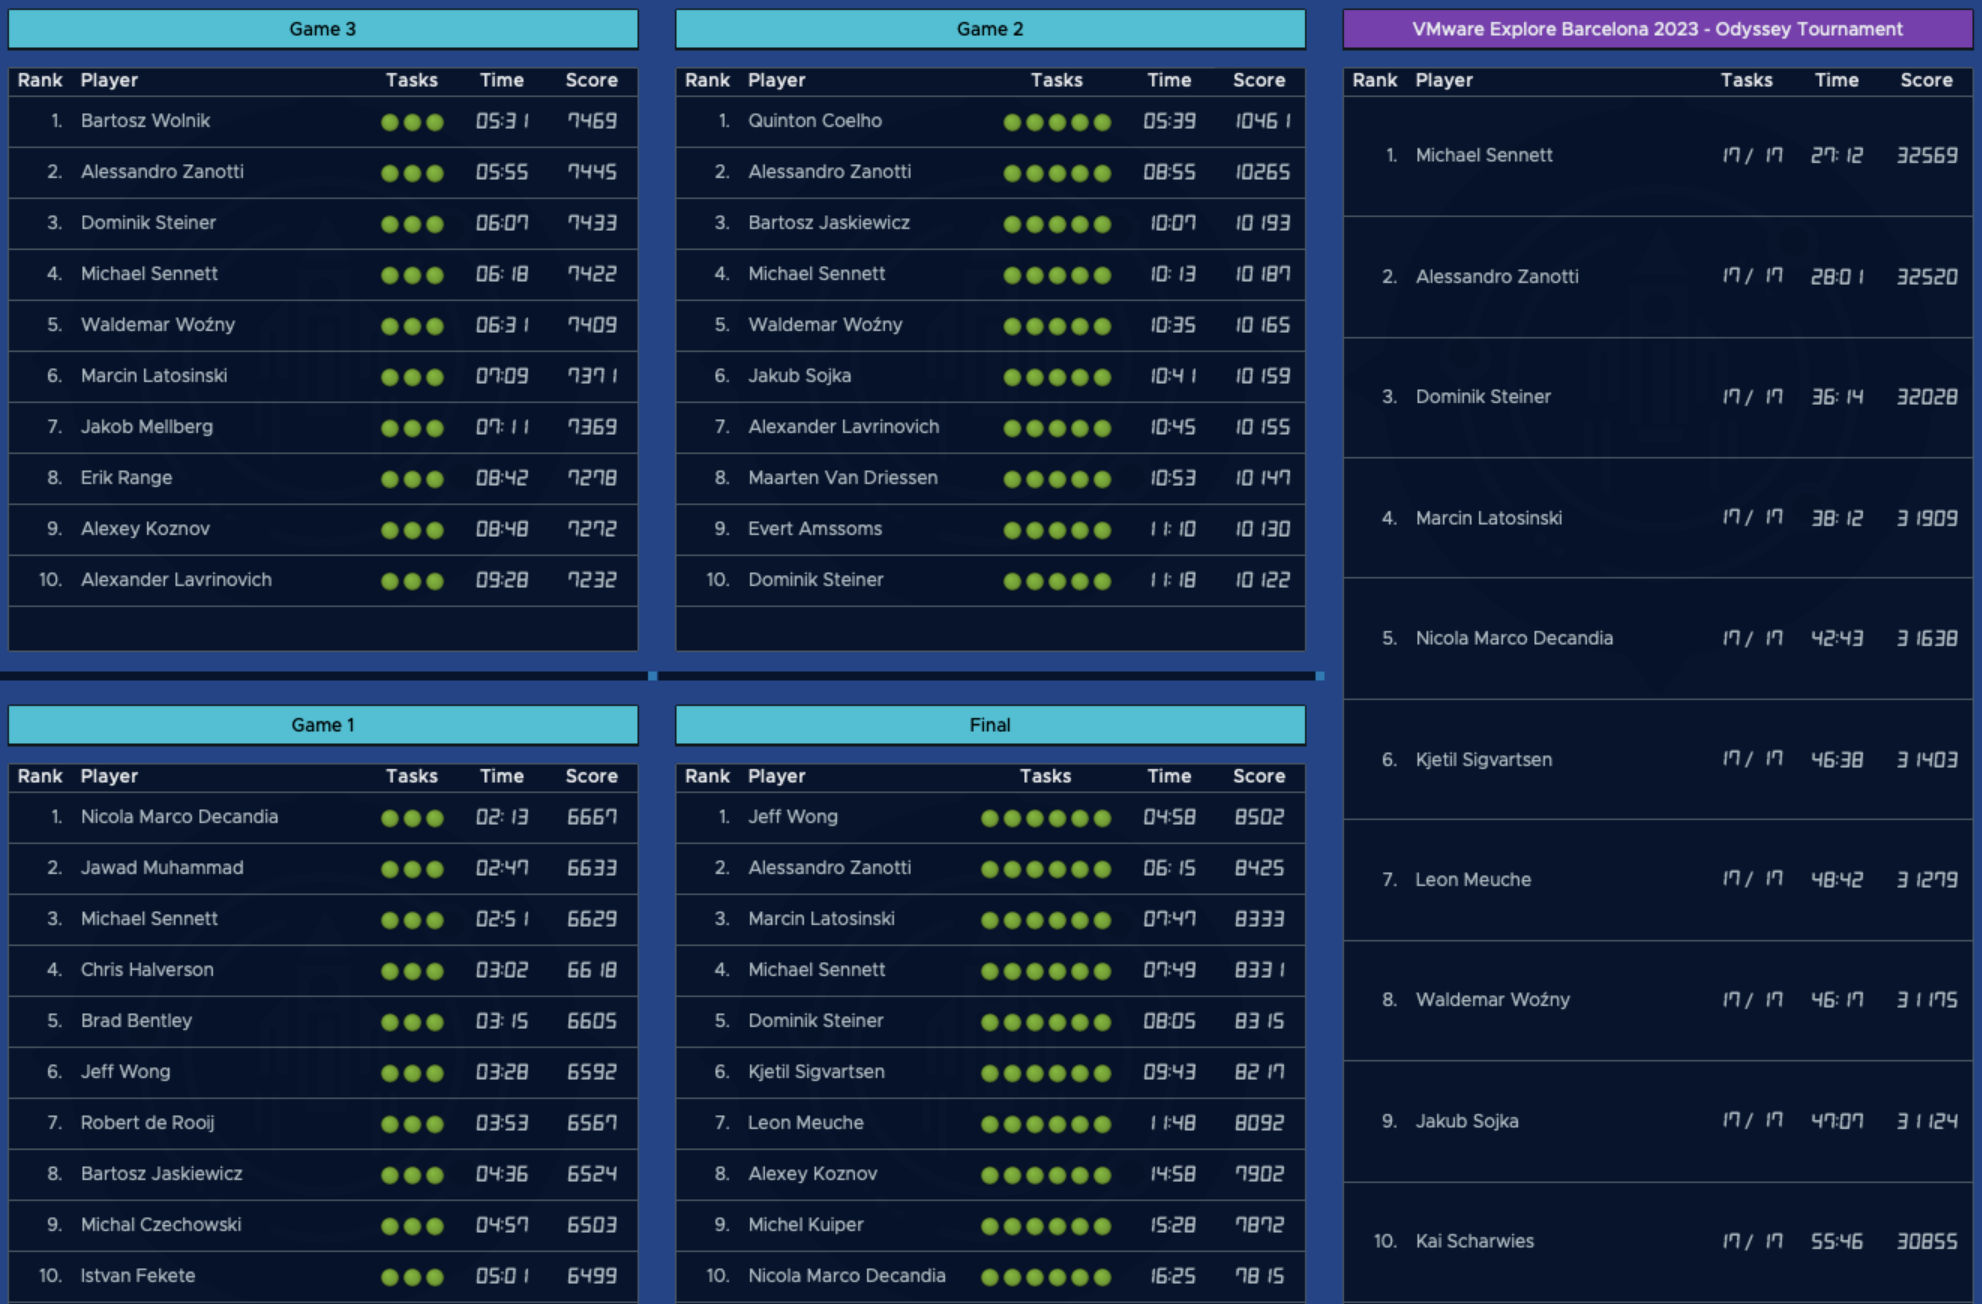Click Jawad Muhammad's task dots in Game 1
The width and height of the screenshot is (1982, 1306).
(x=412, y=869)
